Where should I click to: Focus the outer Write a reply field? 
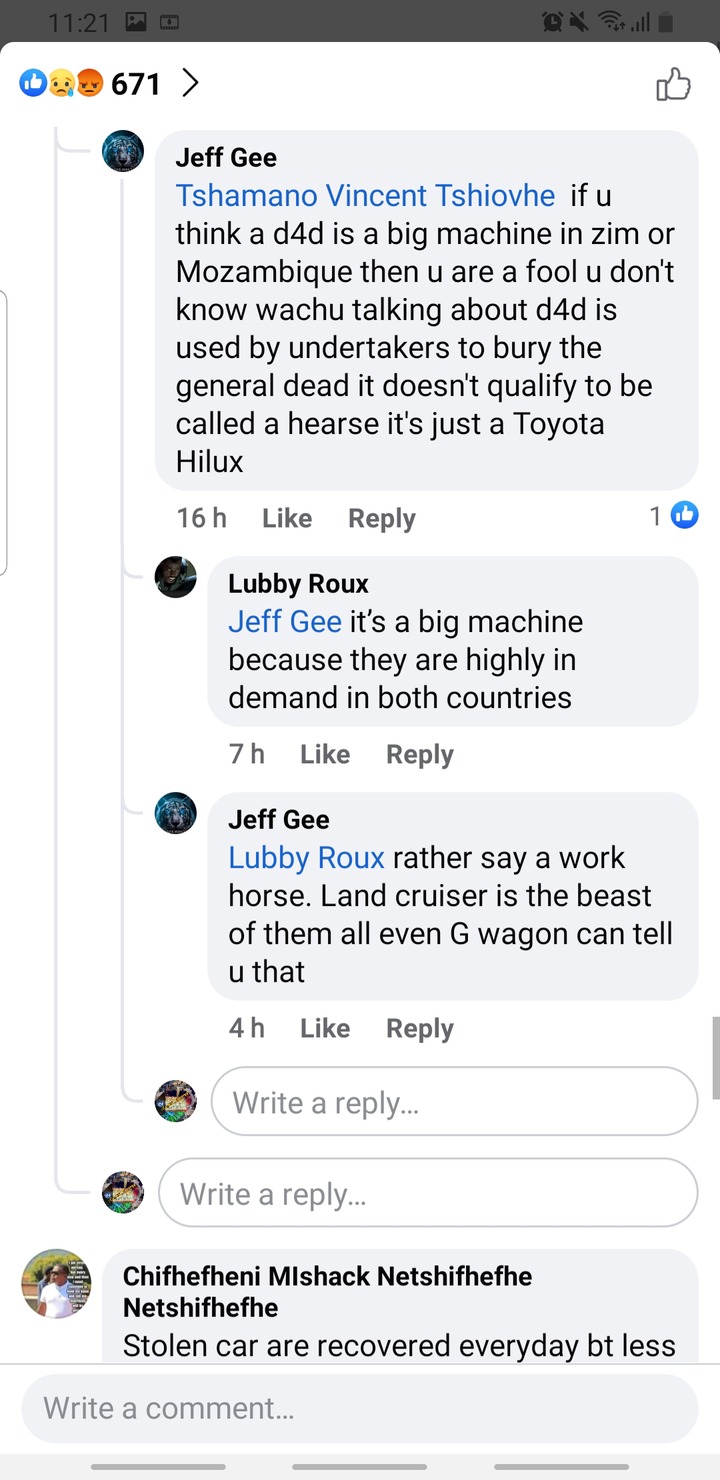428,1193
